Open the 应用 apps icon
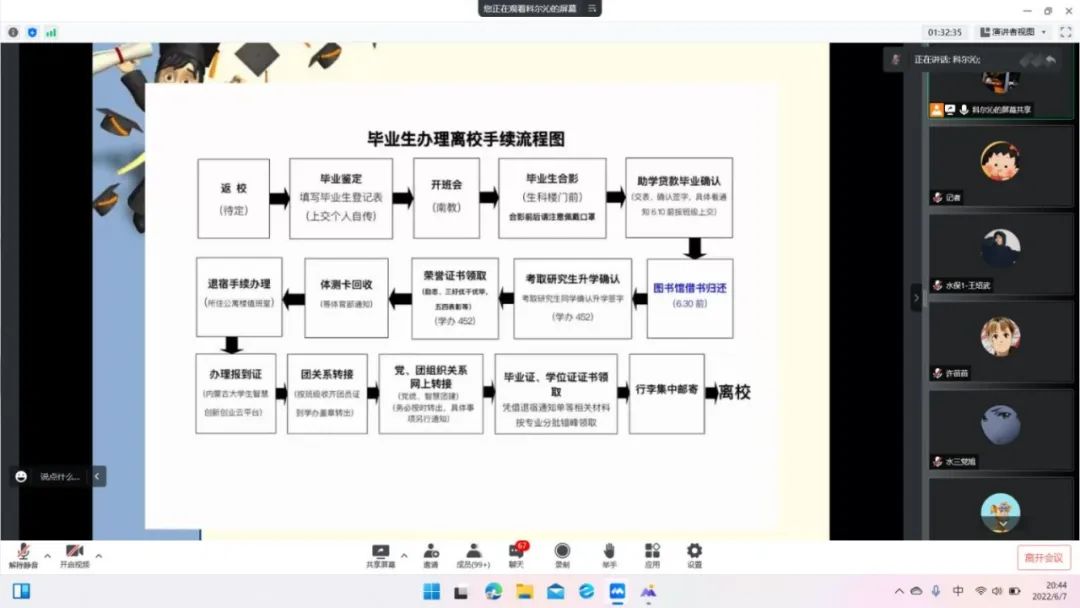 [x=652, y=555]
